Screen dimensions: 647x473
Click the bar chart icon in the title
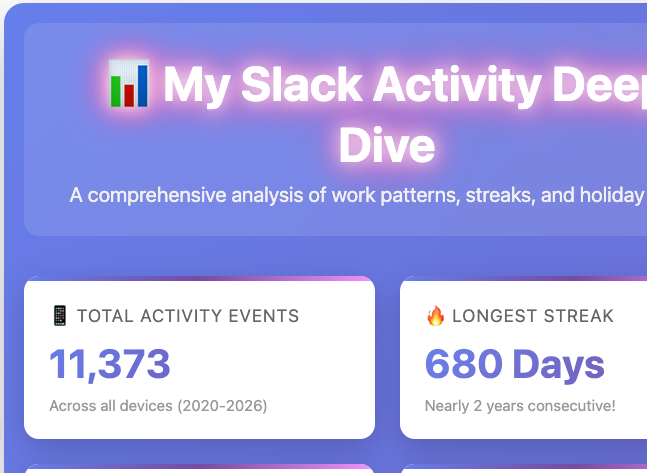pos(129,85)
